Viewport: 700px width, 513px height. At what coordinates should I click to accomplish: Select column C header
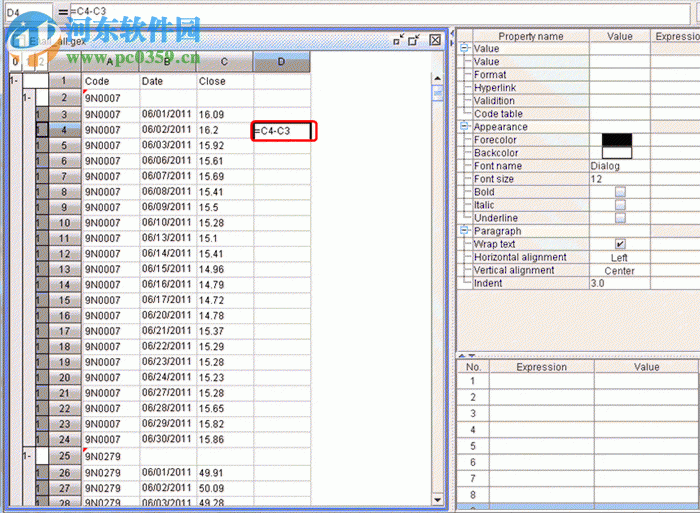(x=224, y=62)
